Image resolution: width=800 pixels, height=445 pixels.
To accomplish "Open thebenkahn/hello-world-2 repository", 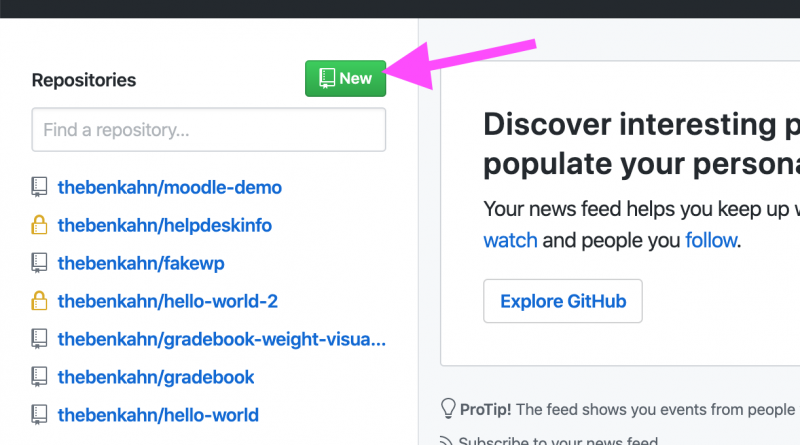I will tap(167, 301).
